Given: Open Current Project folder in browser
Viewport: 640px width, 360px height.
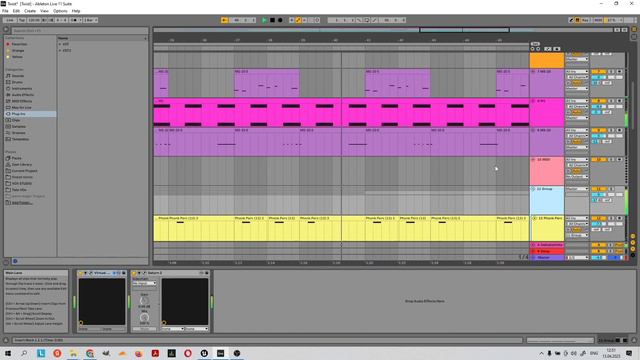Looking at the screenshot, I should pyautogui.click(x=24, y=171).
